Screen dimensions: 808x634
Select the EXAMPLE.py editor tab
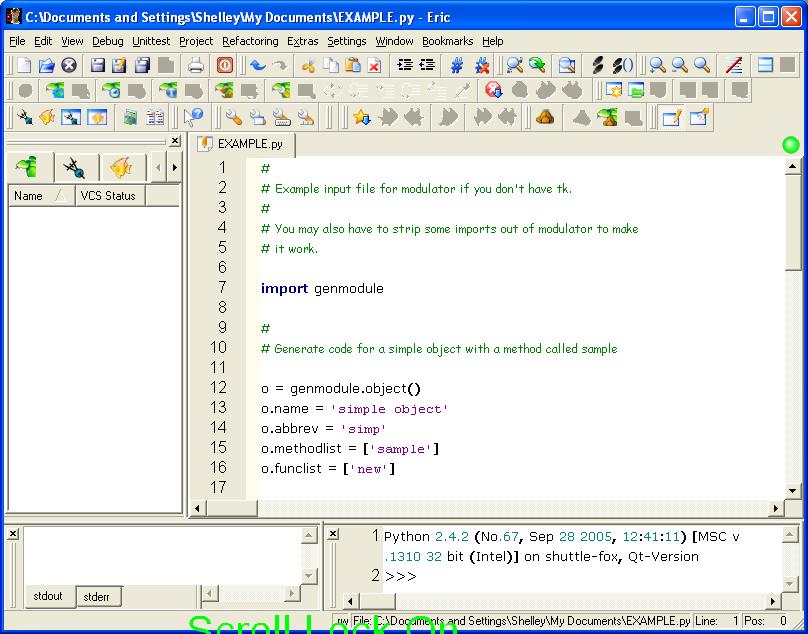coord(243,144)
